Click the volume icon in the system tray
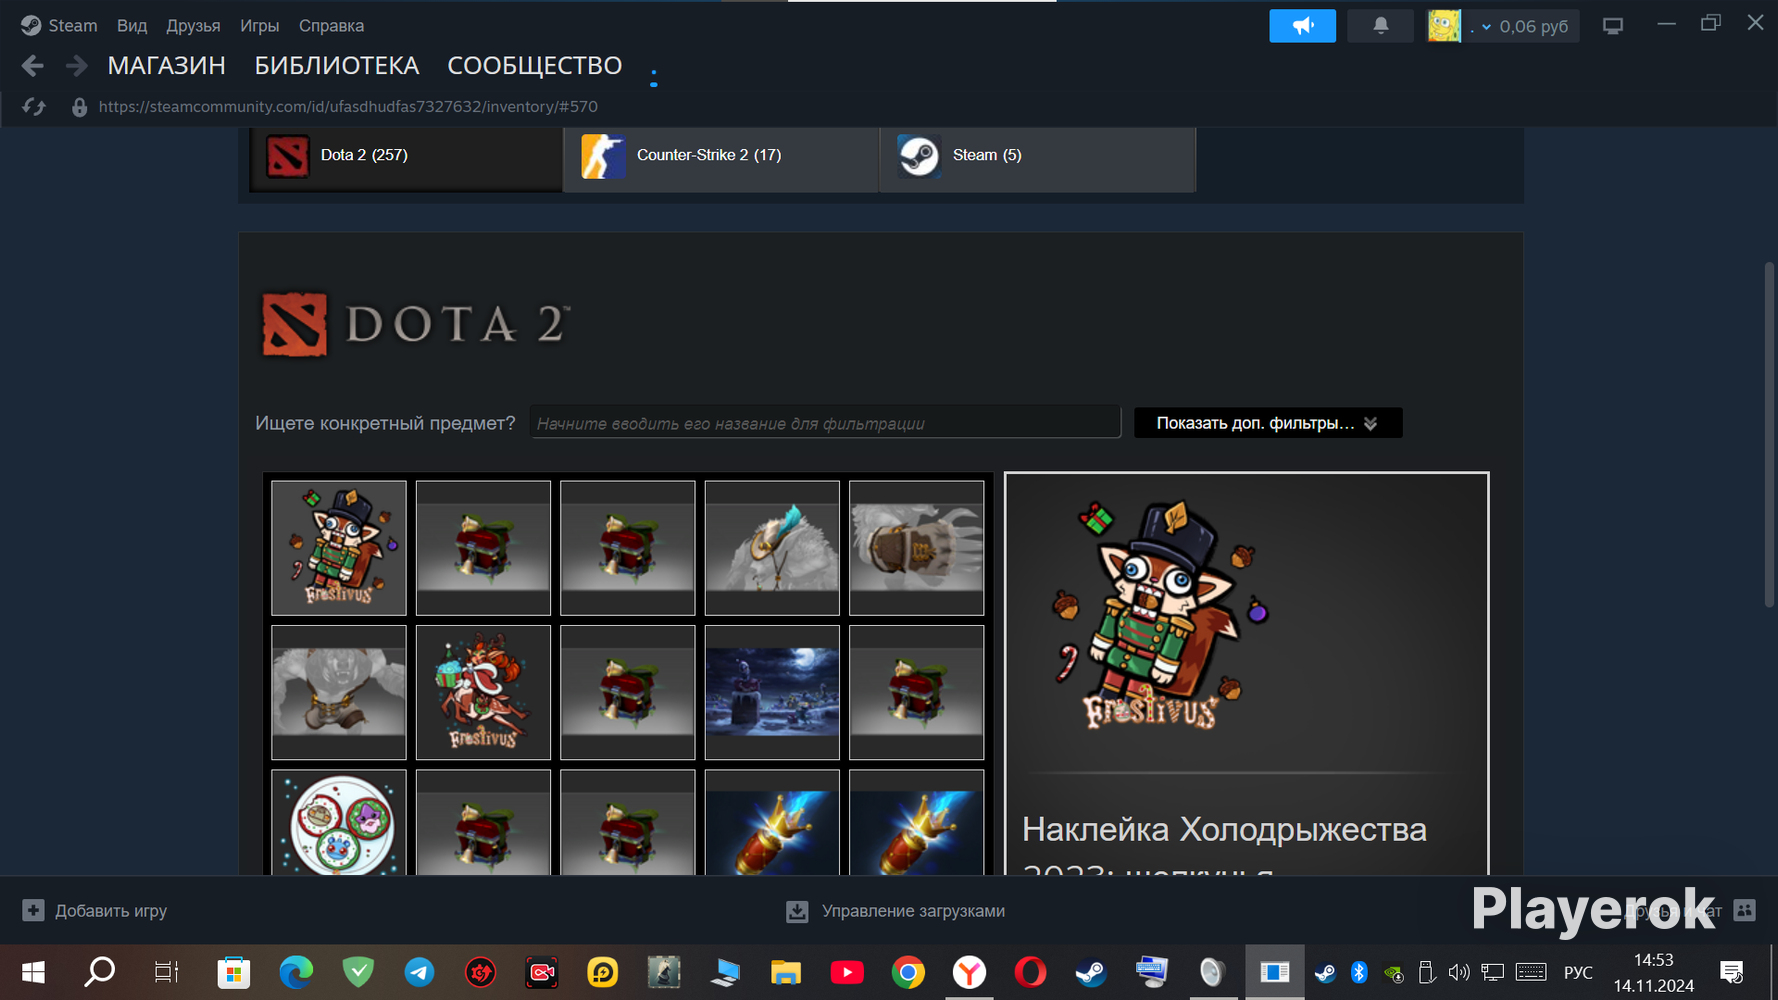1778x1000 pixels. (1459, 972)
